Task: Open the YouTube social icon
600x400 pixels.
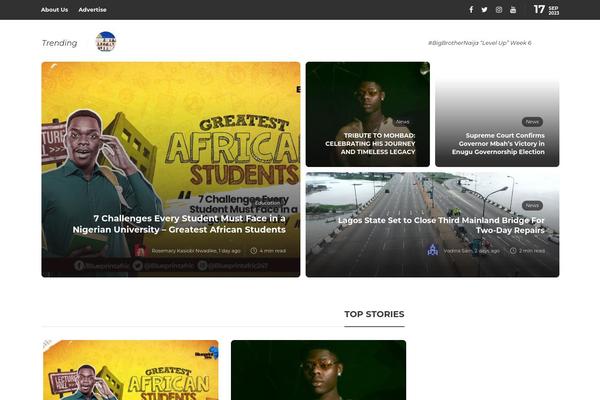Action: pyautogui.click(x=513, y=10)
